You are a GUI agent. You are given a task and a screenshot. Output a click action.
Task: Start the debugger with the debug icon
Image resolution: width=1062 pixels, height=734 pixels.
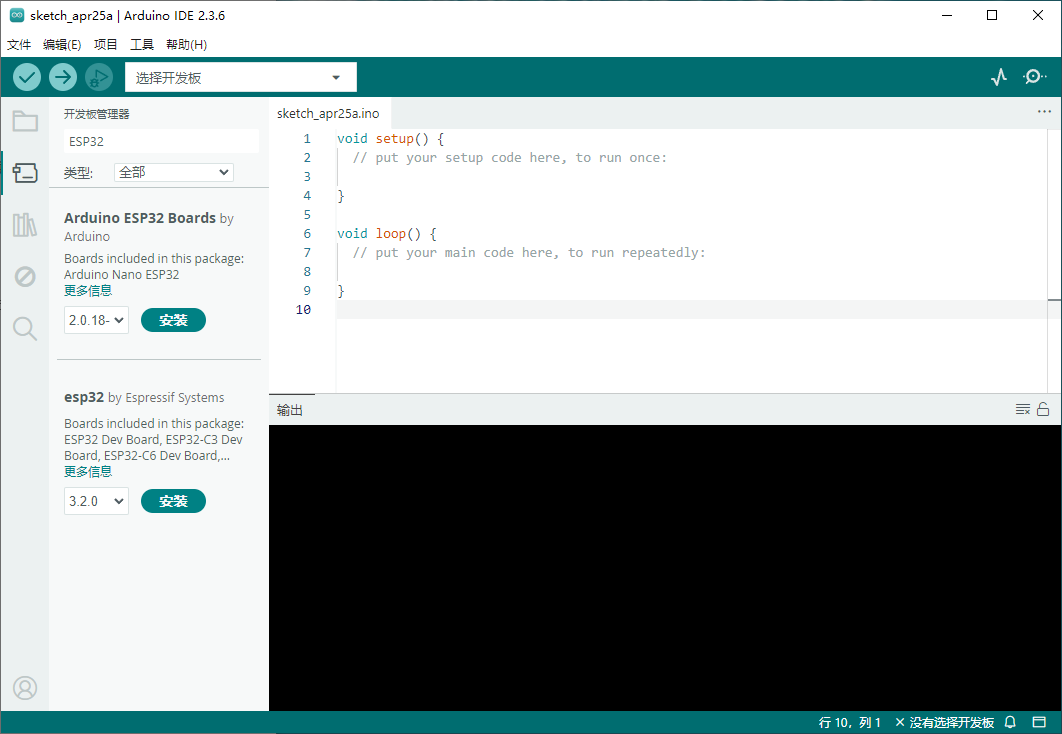tap(99, 77)
